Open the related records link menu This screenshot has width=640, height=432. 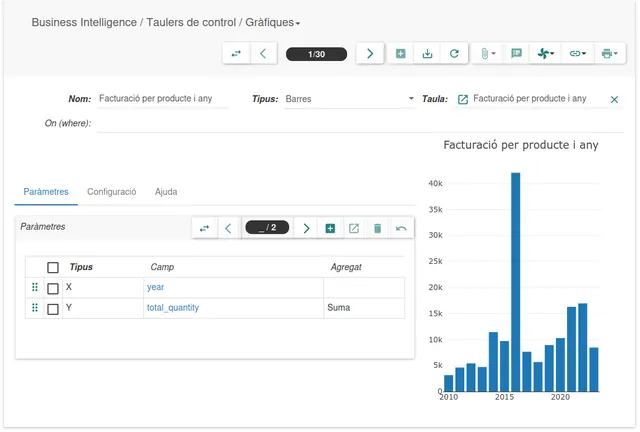click(x=578, y=53)
